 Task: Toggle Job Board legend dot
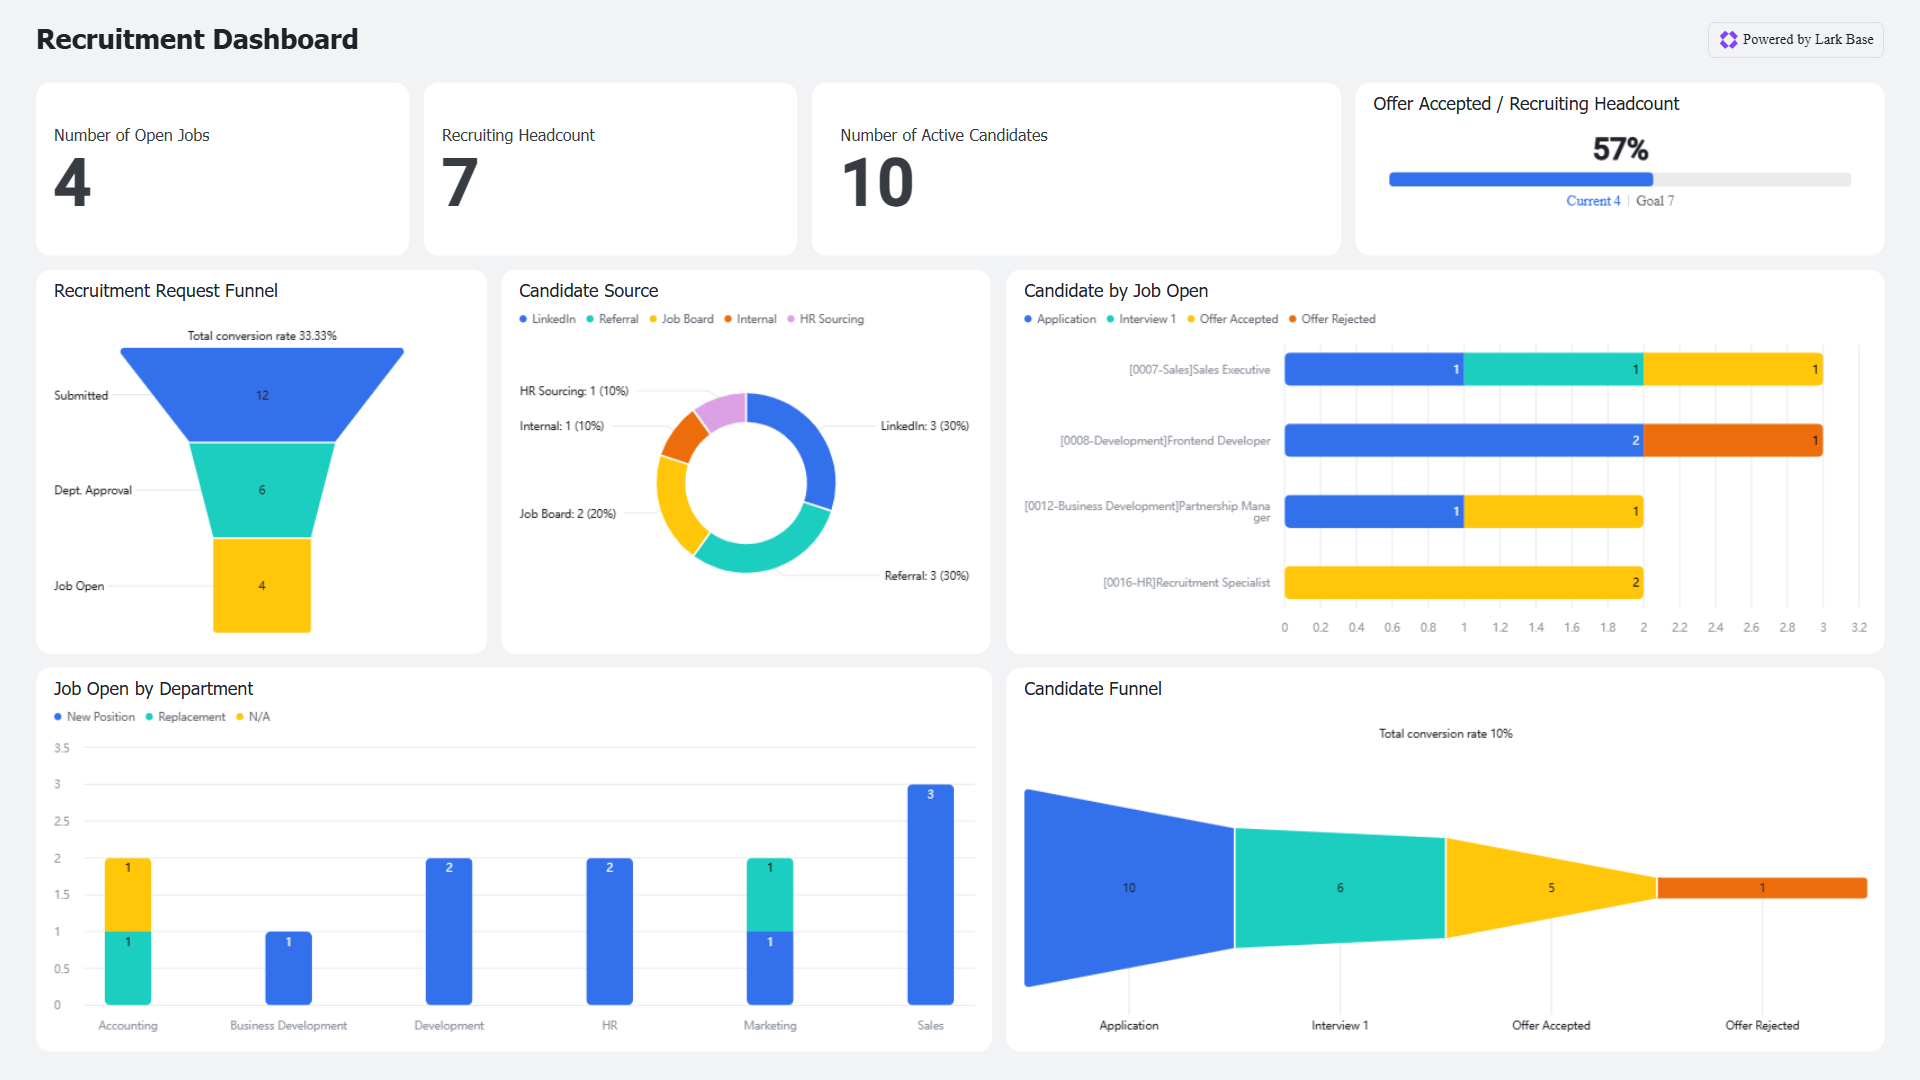point(653,319)
